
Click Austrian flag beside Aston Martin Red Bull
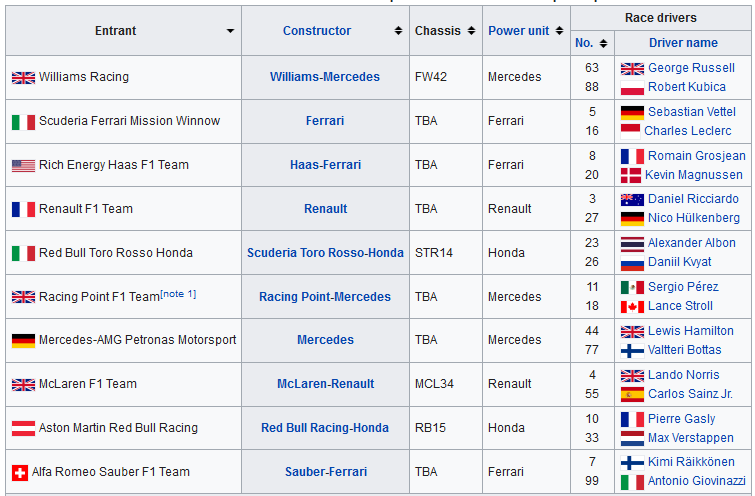24,428
